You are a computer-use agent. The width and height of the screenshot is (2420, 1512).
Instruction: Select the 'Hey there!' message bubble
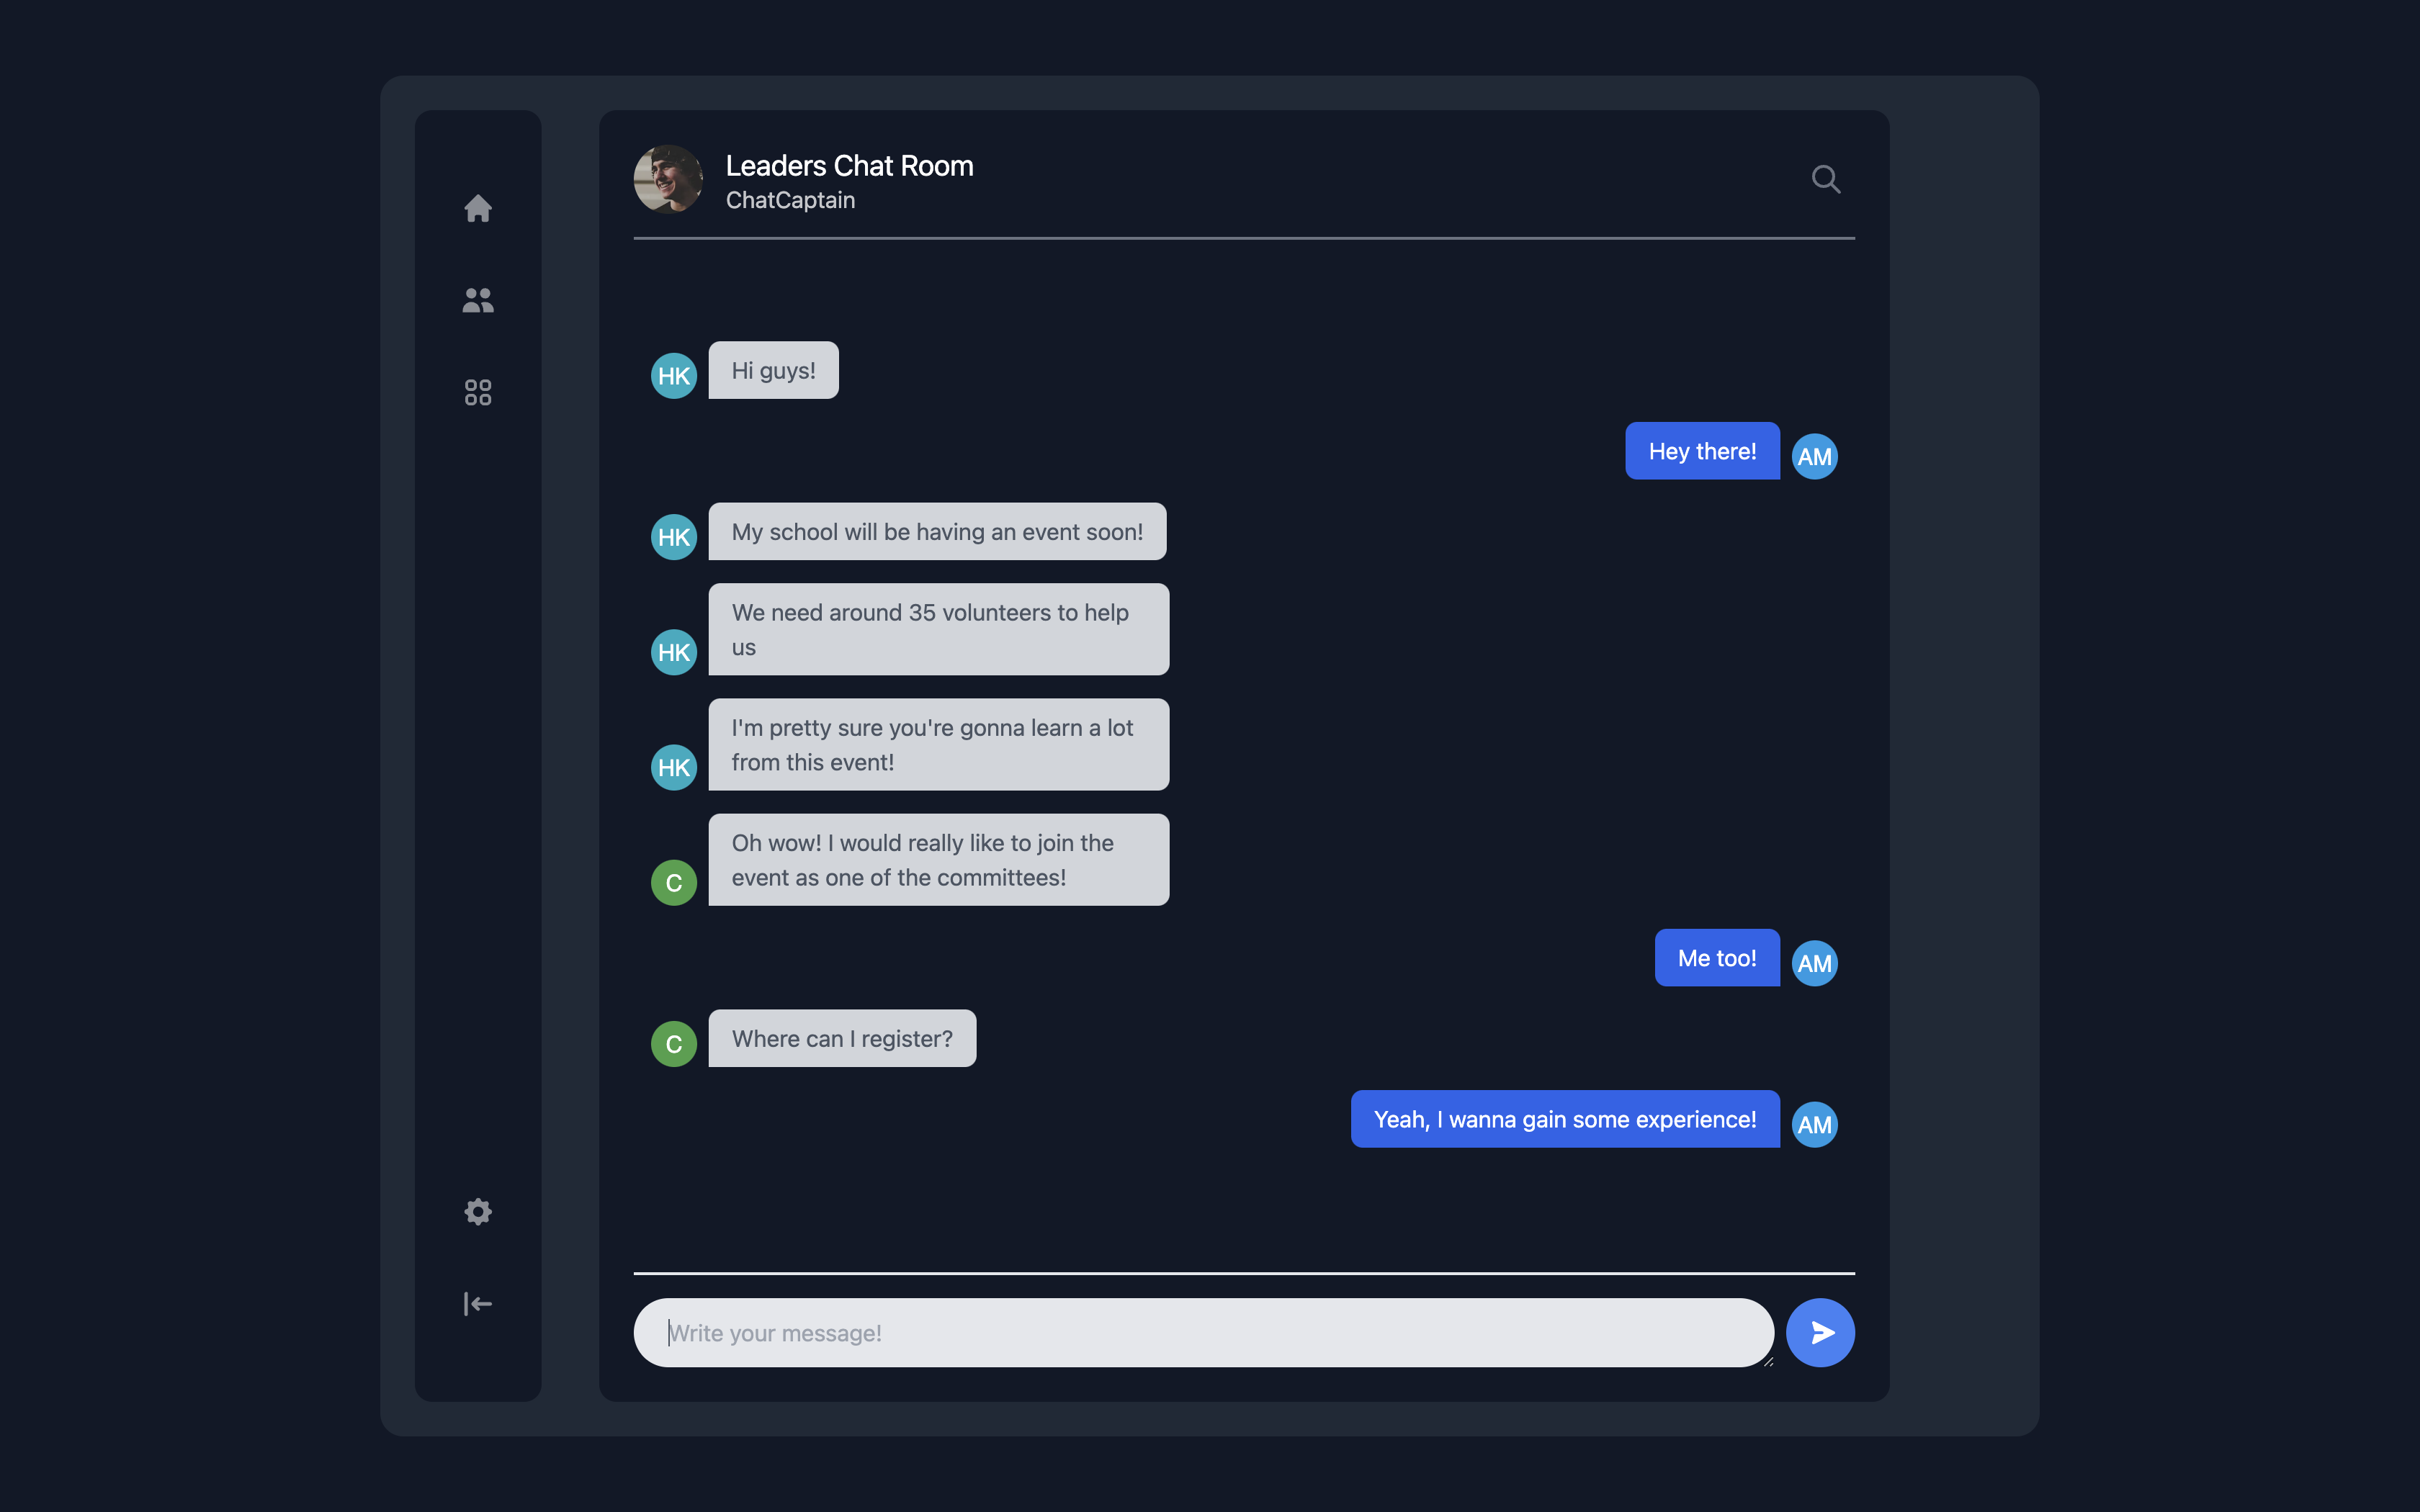tap(1702, 451)
